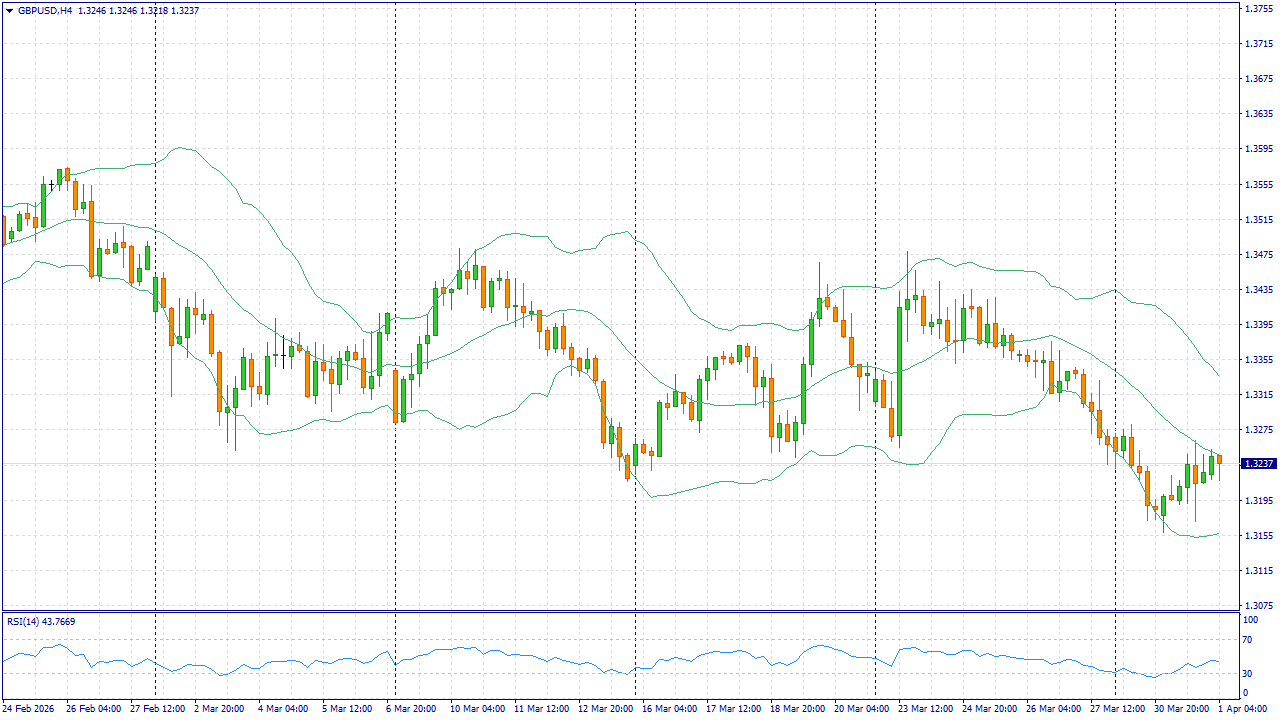
Task: Select the 27 Mar 12:00 time label
Action: point(1117,708)
